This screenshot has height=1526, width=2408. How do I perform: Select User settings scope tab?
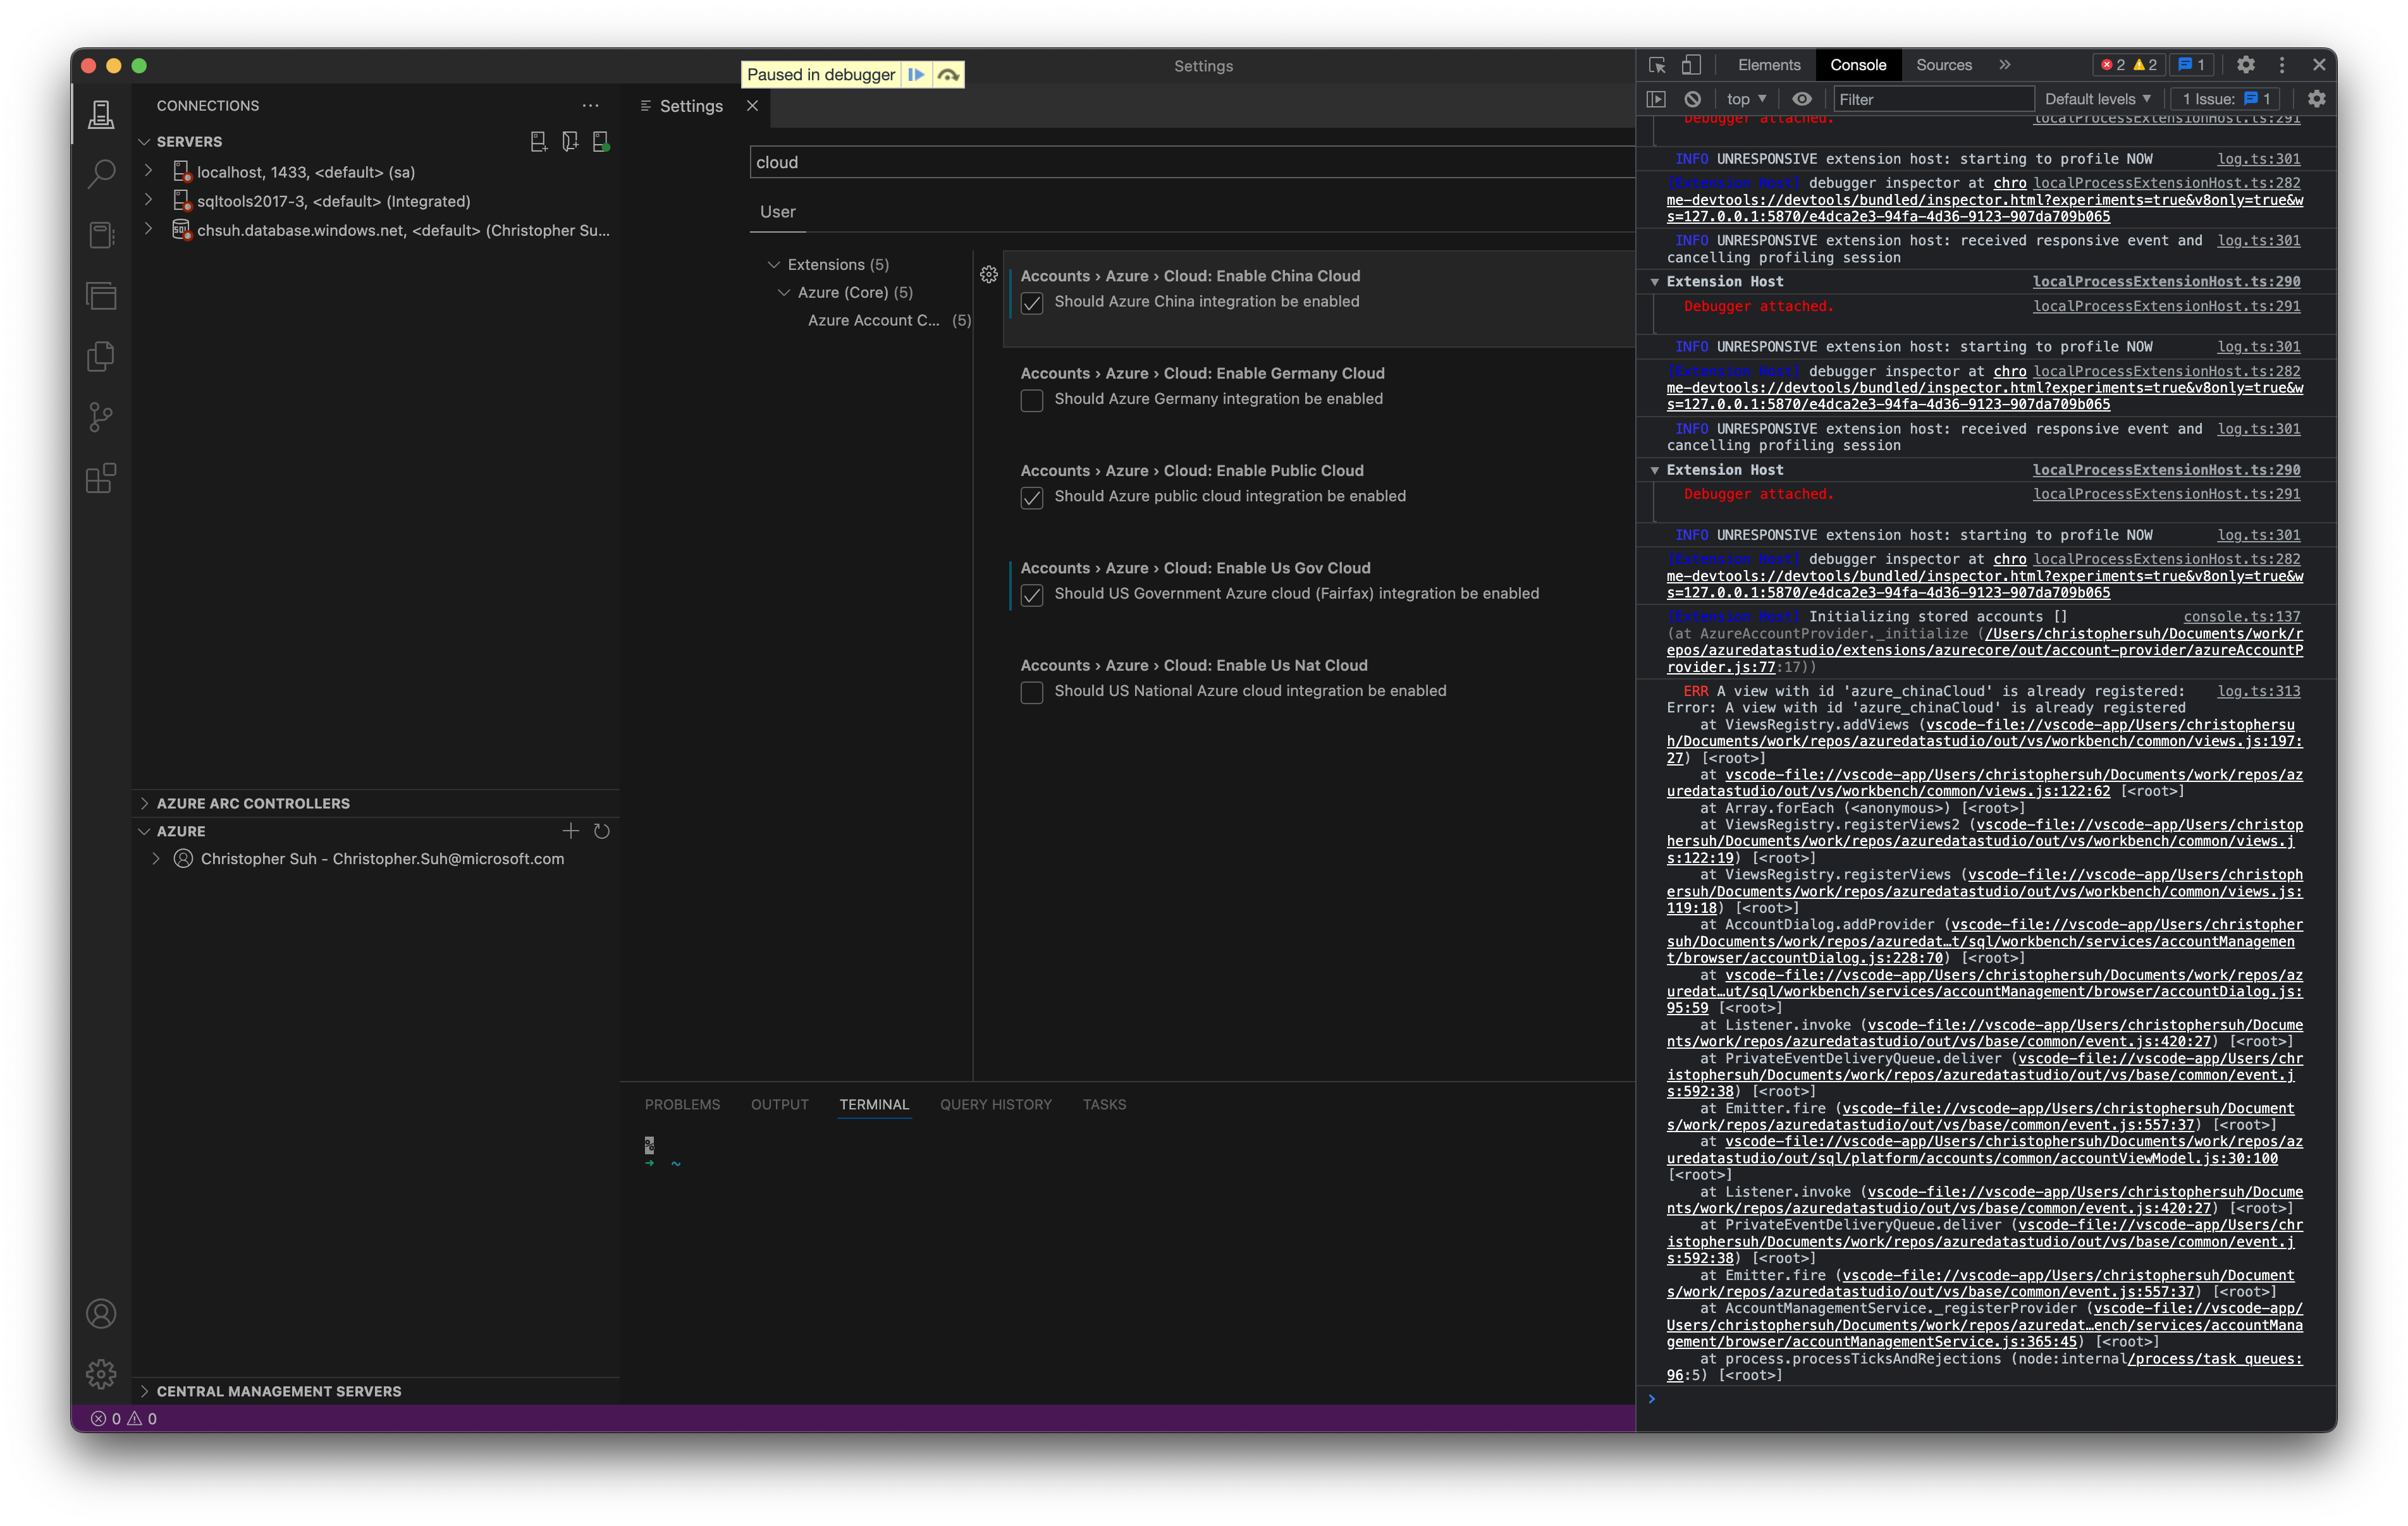[778, 212]
